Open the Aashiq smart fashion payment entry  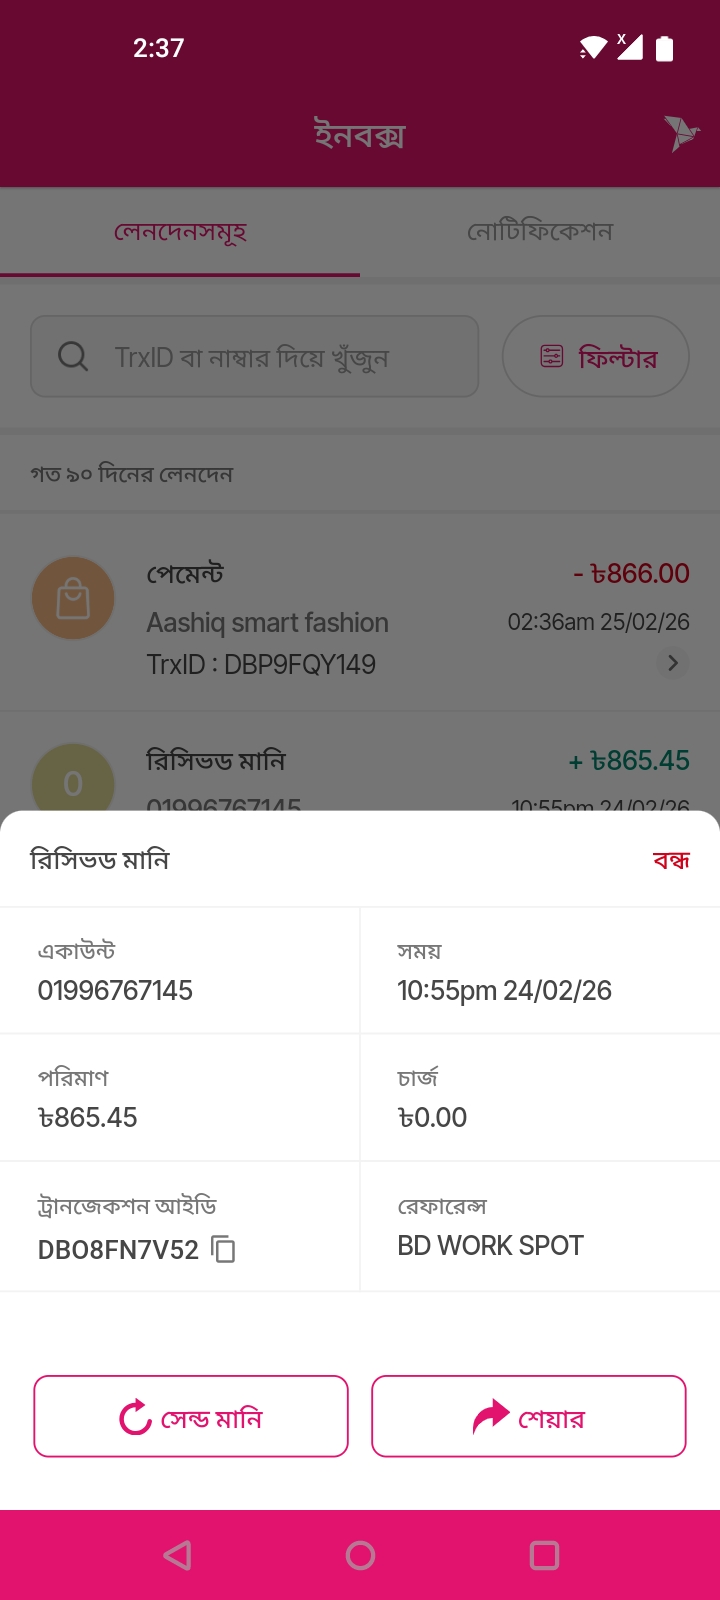point(330,620)
